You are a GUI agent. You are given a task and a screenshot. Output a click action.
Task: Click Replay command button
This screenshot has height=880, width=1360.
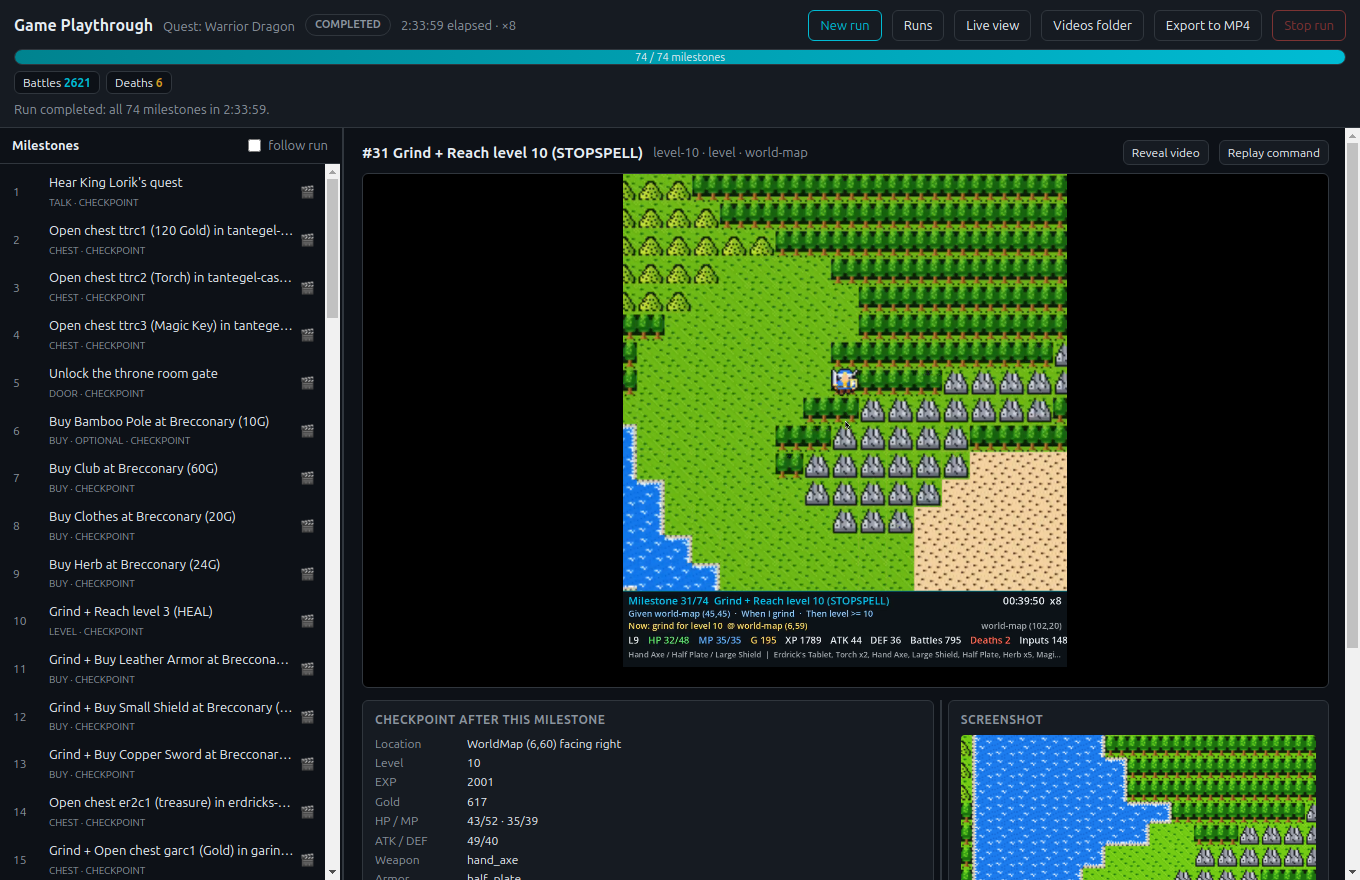coord(1273,153)
